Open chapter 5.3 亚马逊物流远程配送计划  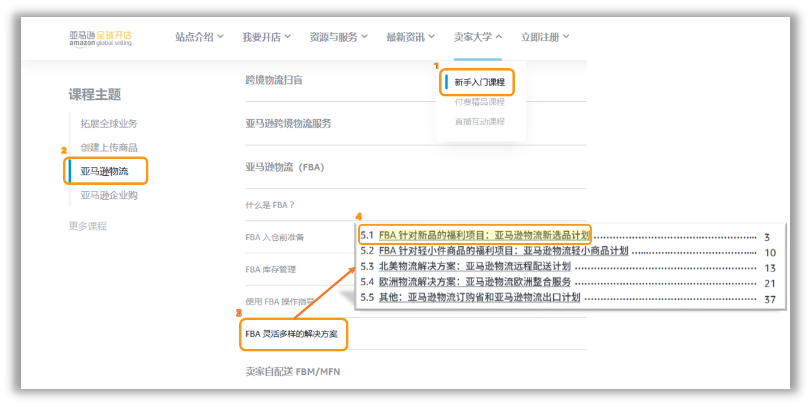pyautogui.click(x=474, y=266)
